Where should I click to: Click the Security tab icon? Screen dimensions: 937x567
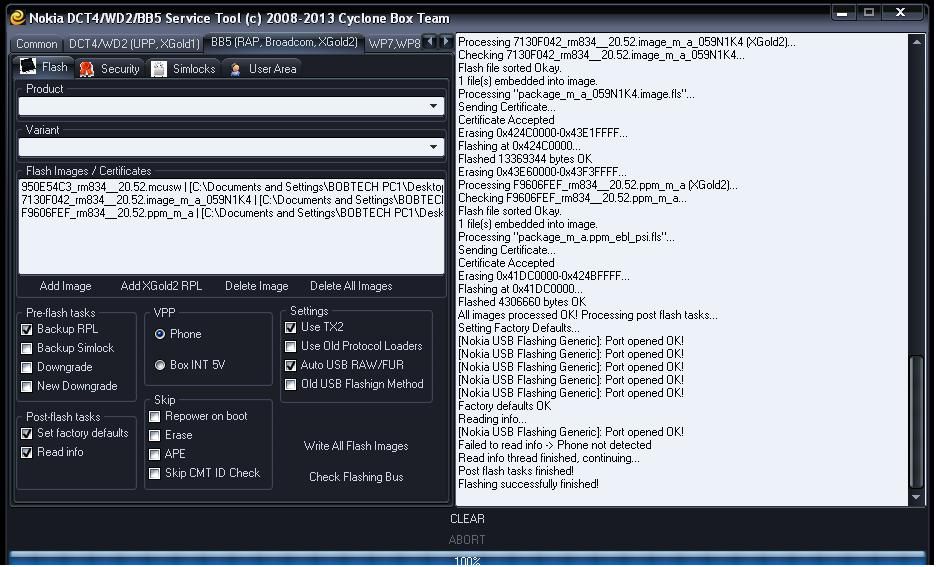click(87, 69)
